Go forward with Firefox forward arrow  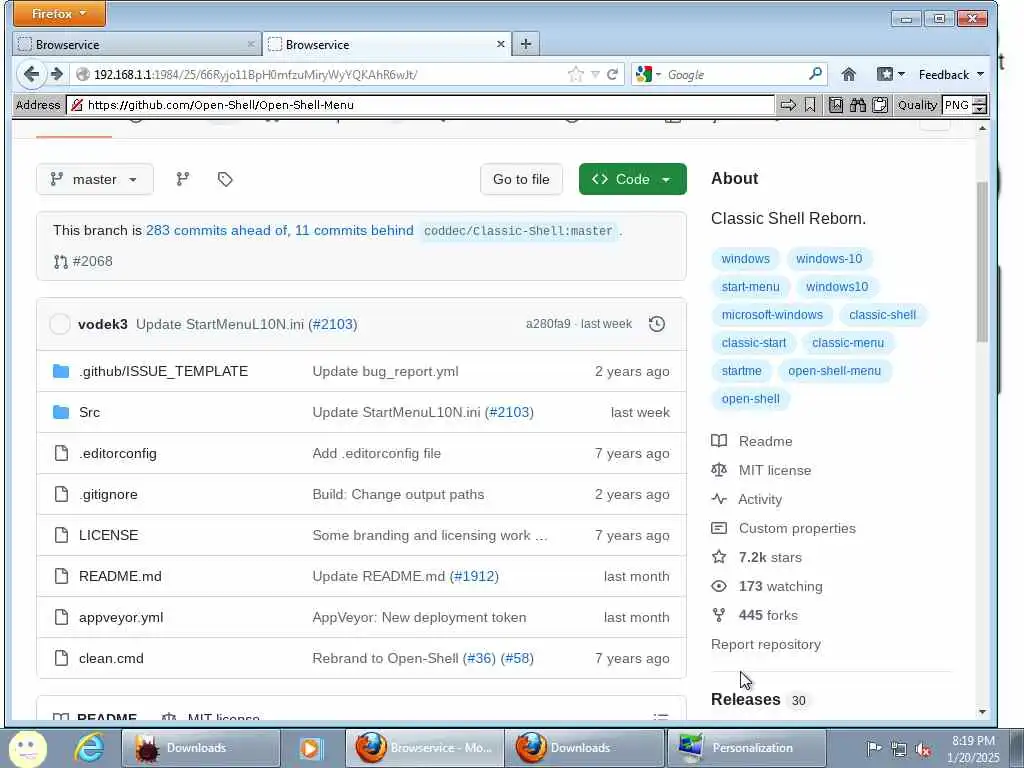click(57, 74)
